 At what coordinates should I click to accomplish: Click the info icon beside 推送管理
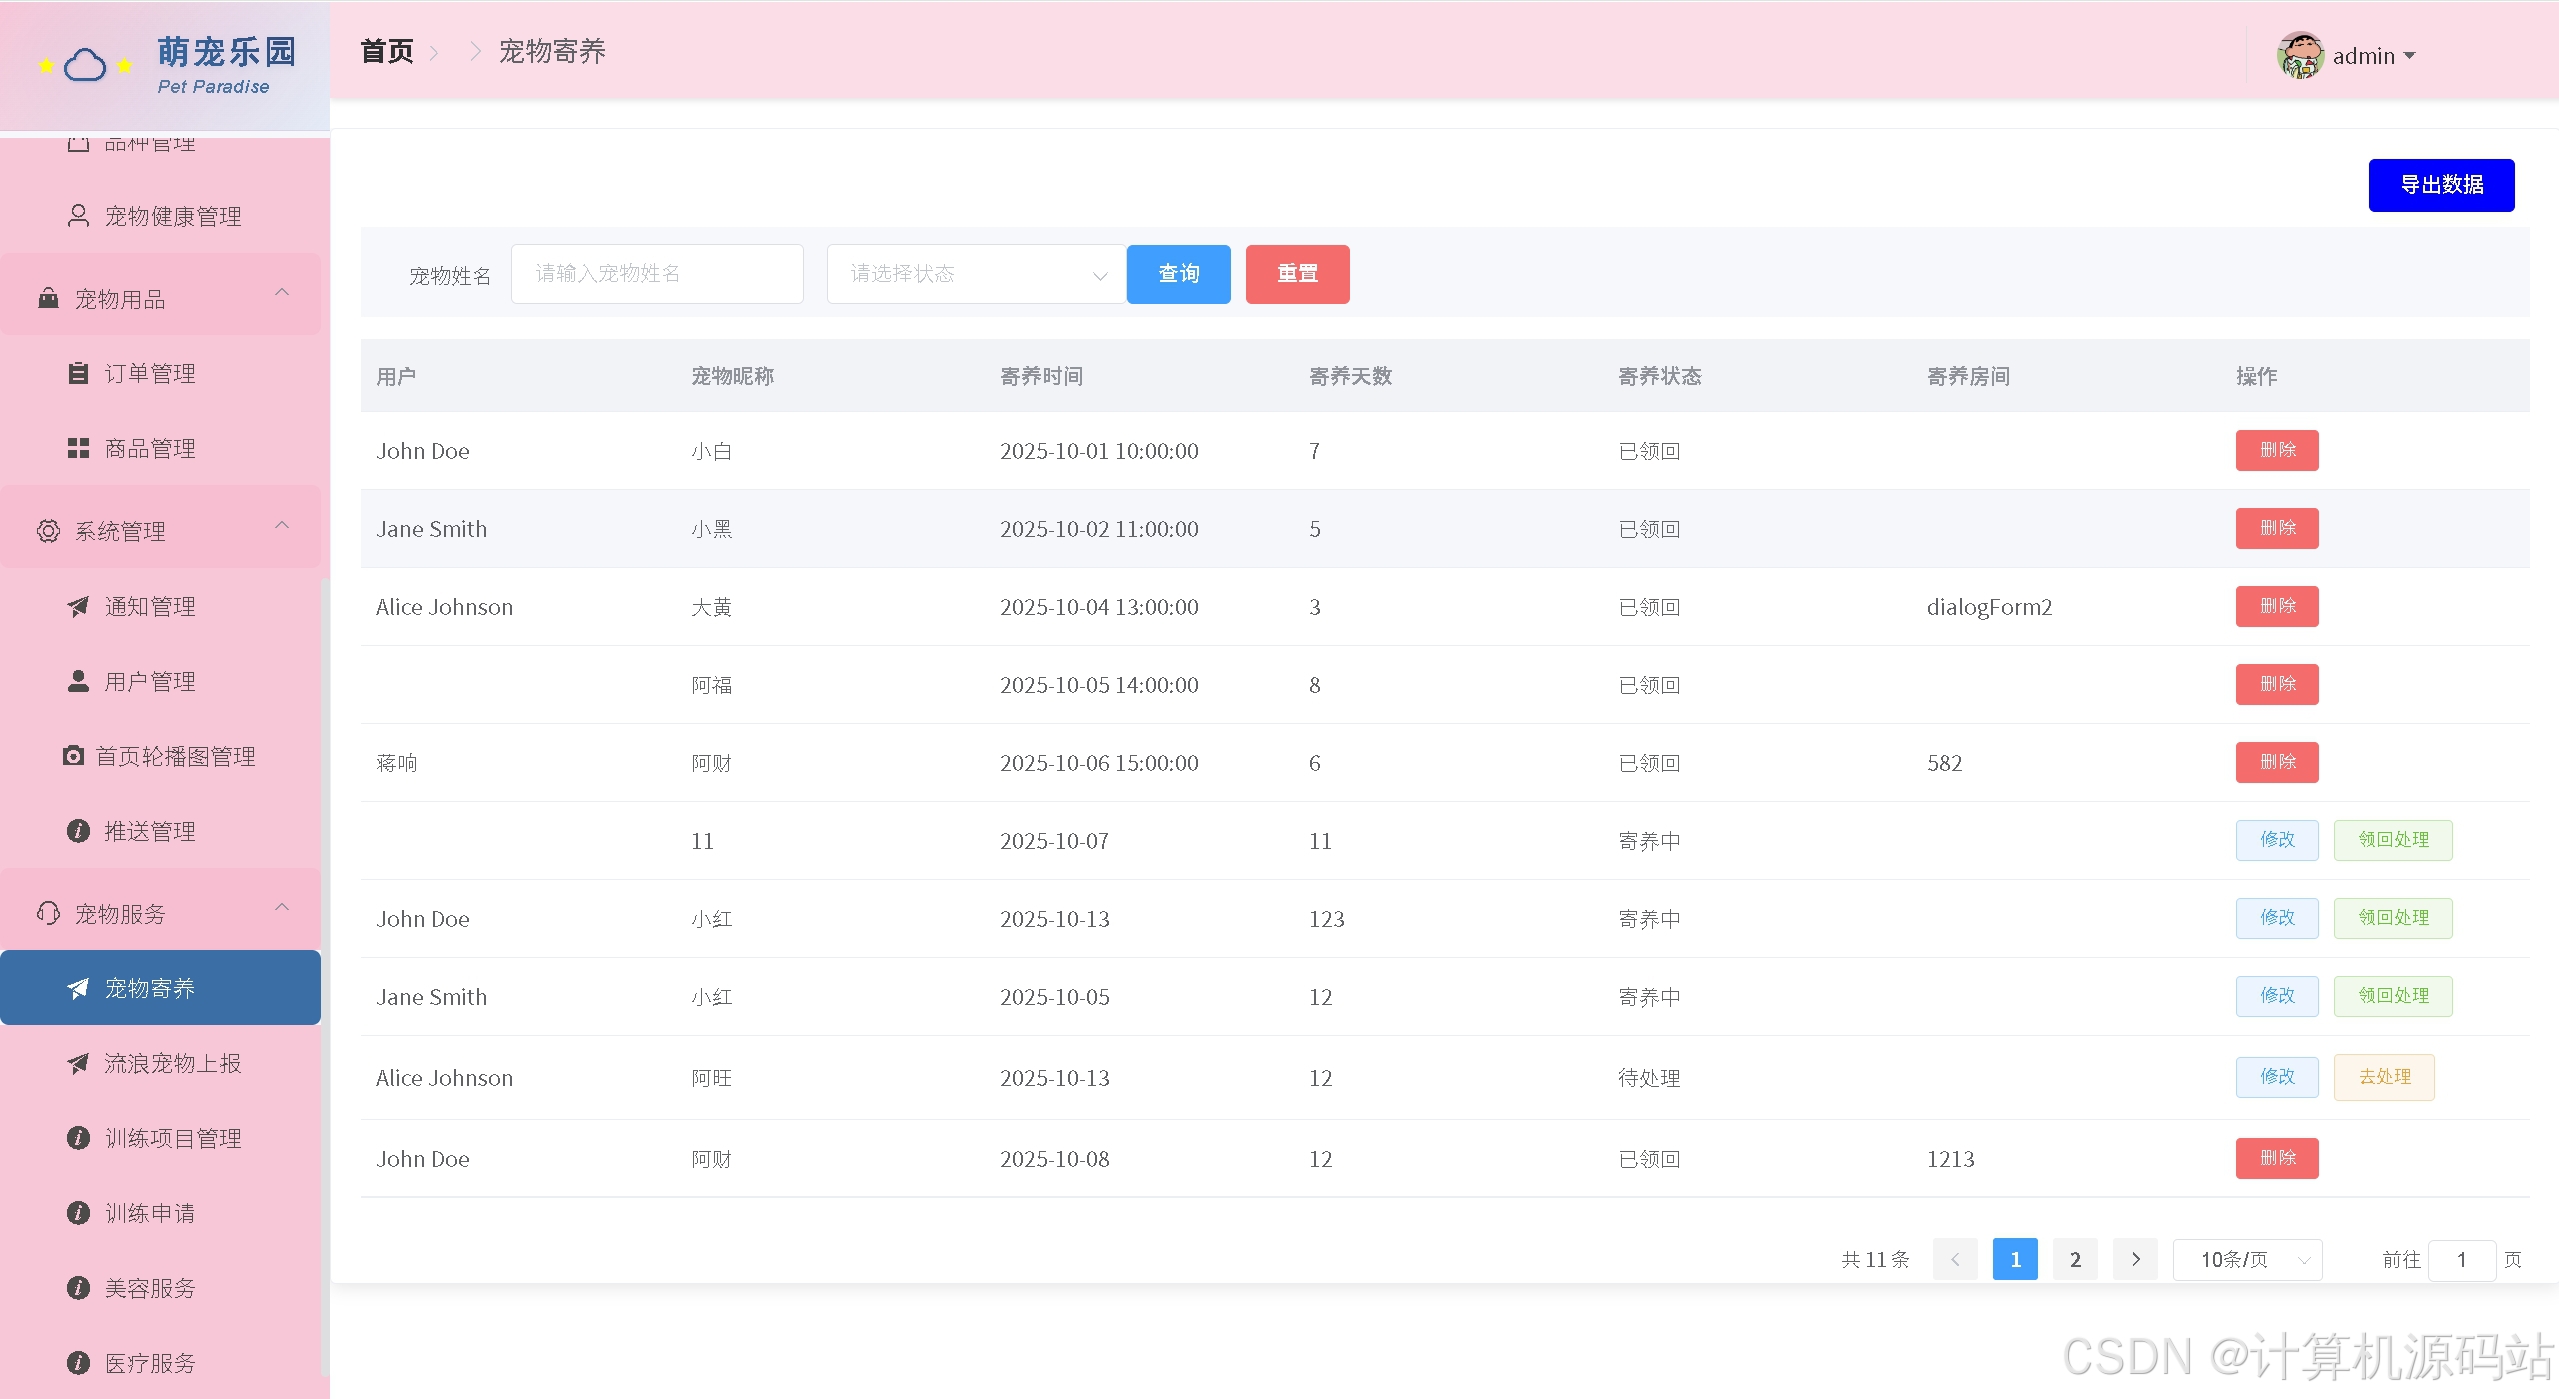(78, 831)
